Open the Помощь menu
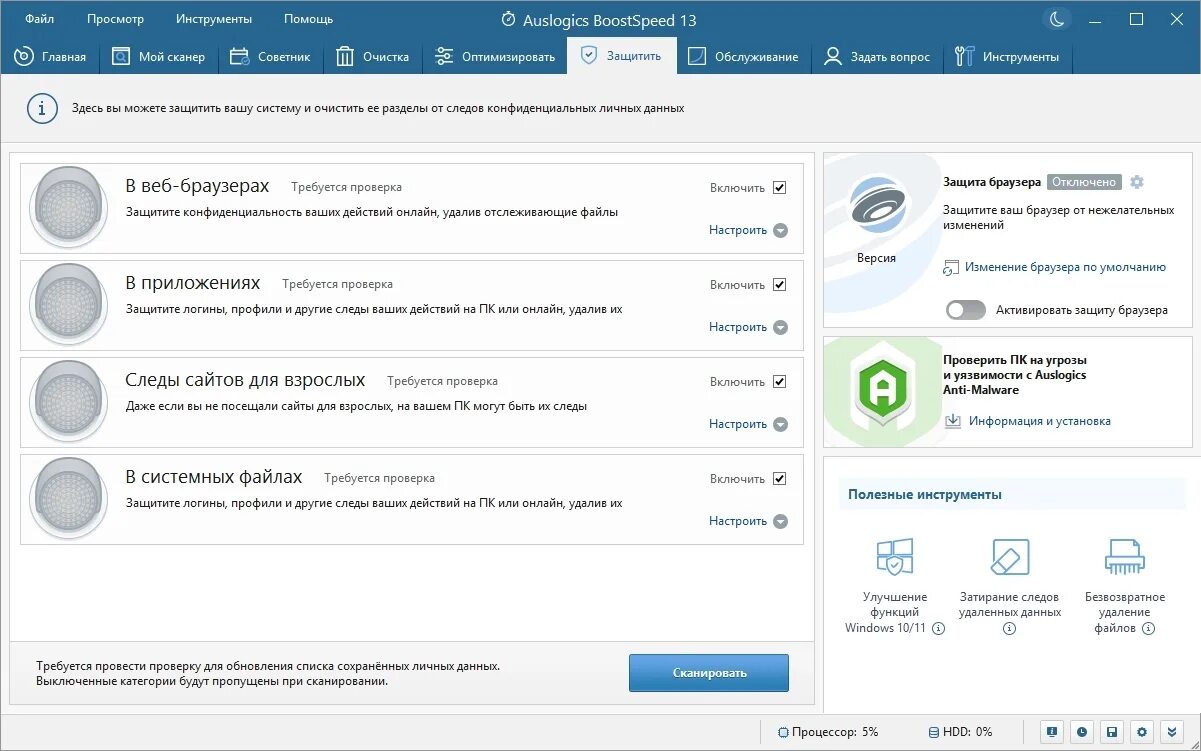Viewport: 1201px width, 751px height. pyautogui.click(x=308, y=19)
